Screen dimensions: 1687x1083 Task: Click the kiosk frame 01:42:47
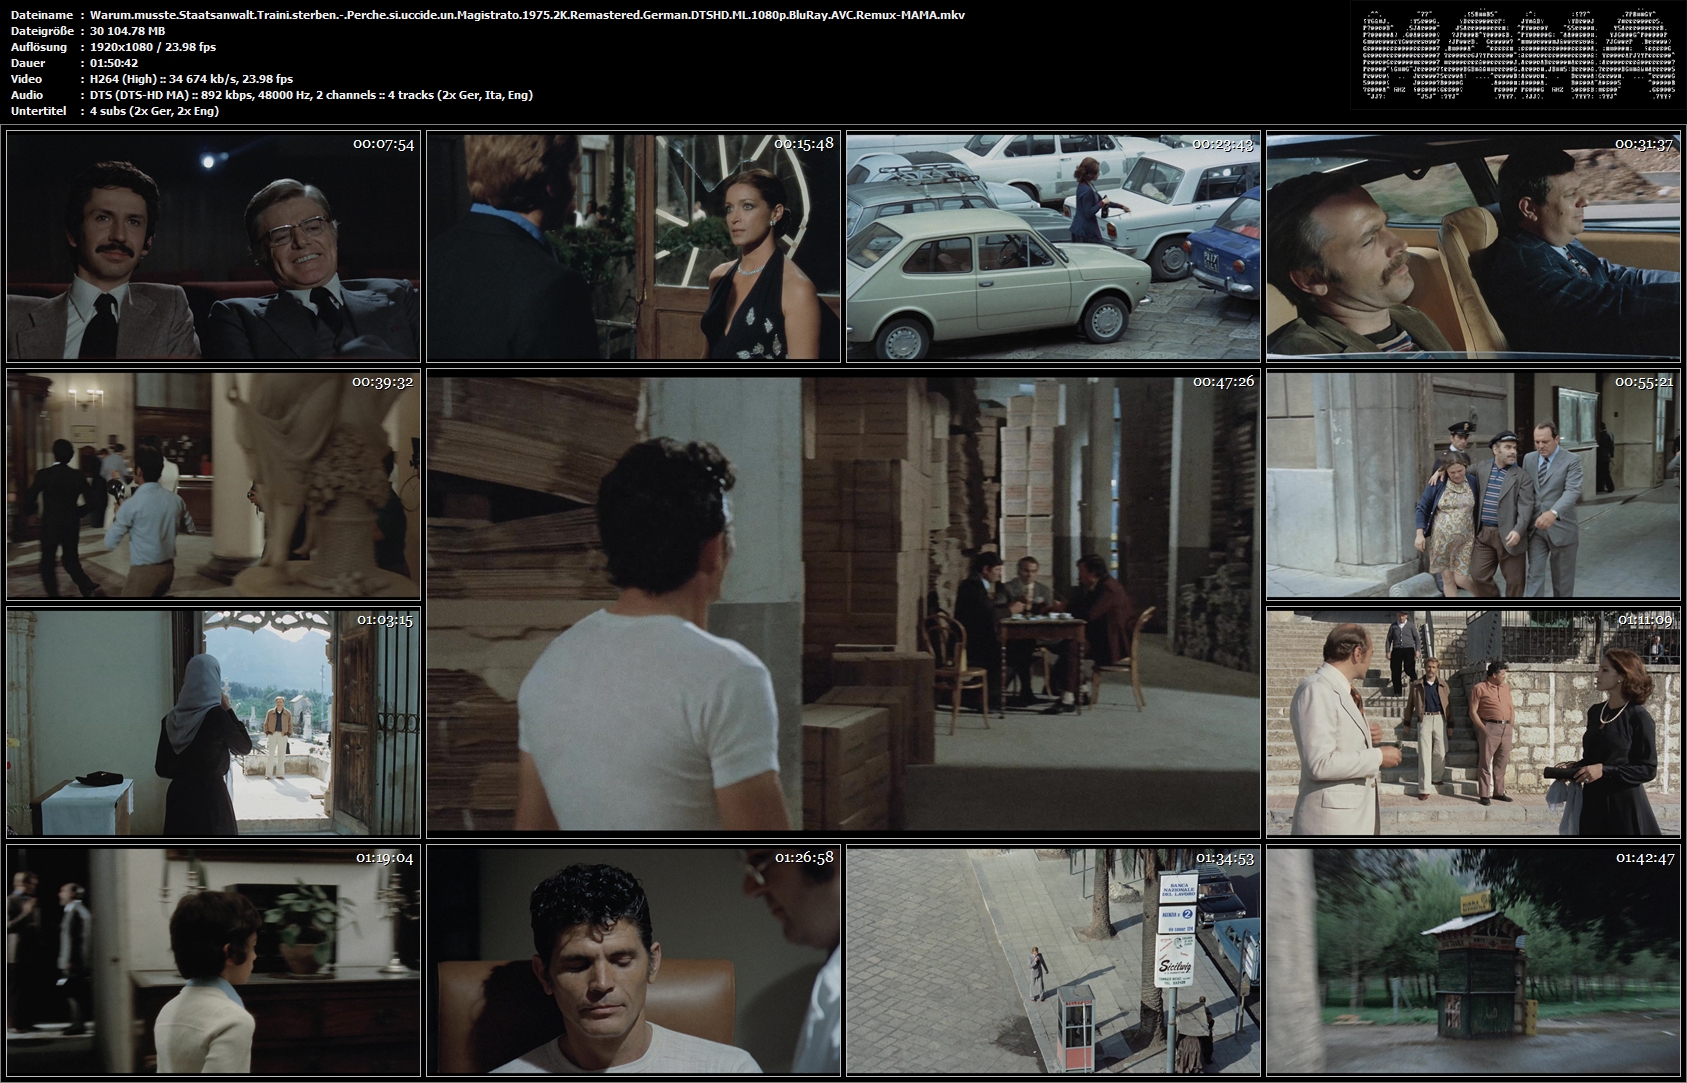point(1473,960)
